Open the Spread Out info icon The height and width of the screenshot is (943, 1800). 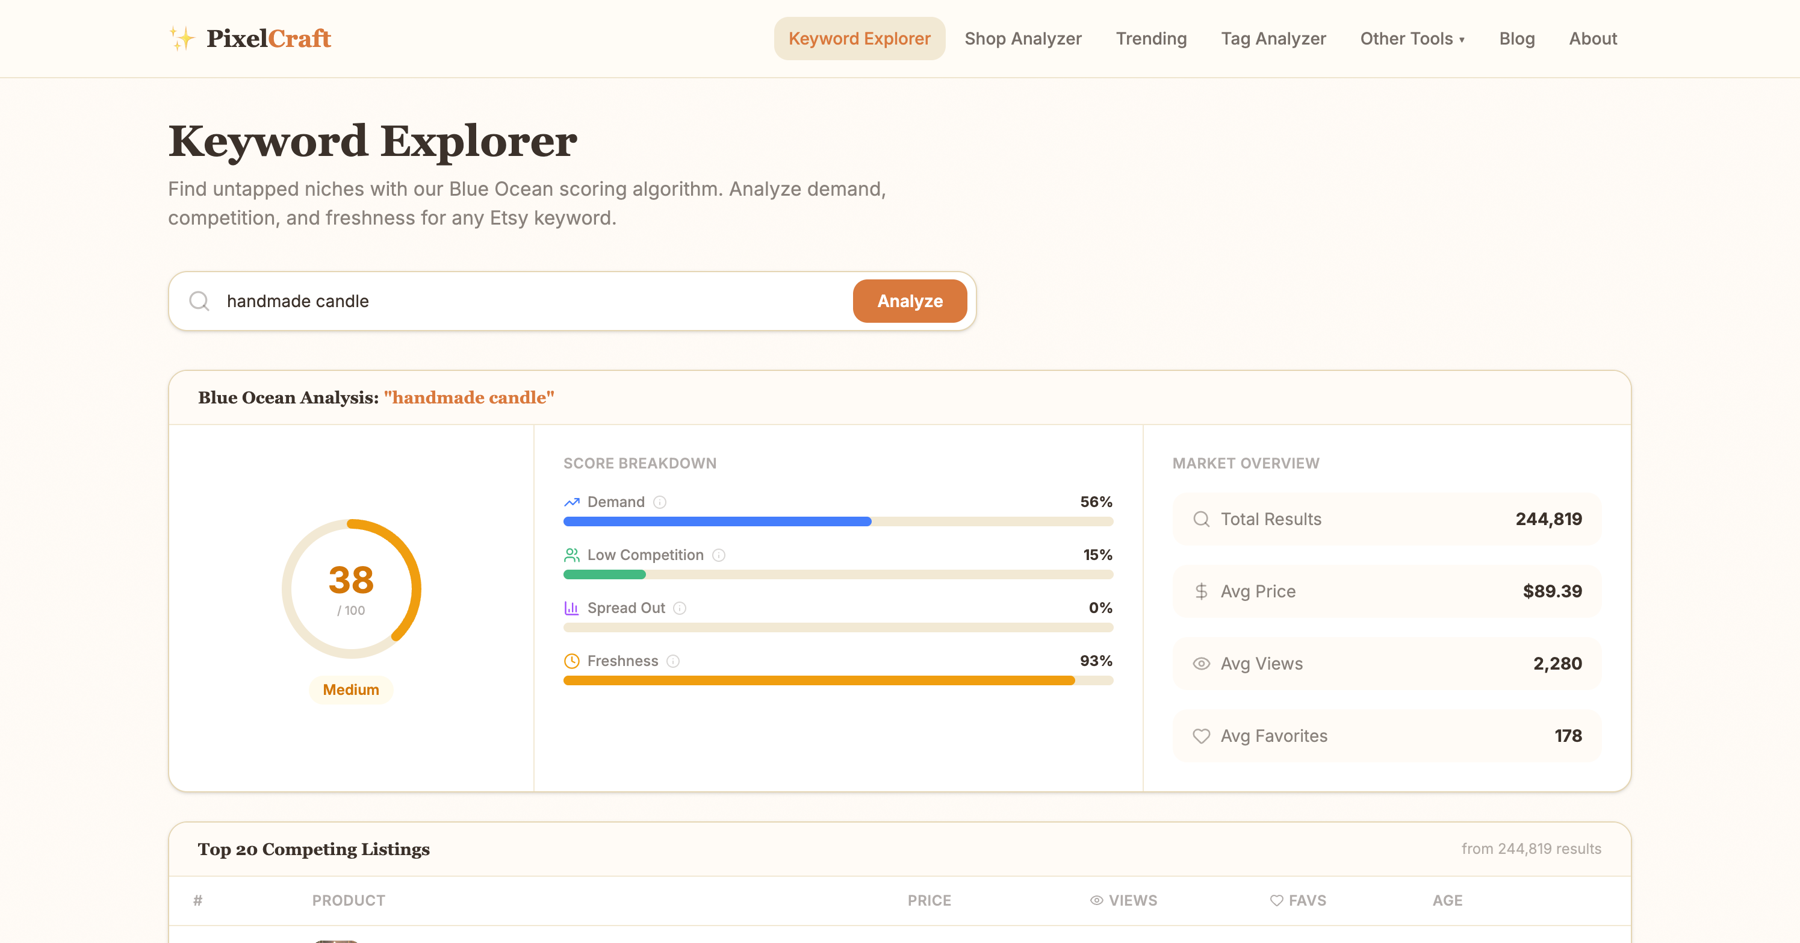pyautogui.click(x=680, y=608)
